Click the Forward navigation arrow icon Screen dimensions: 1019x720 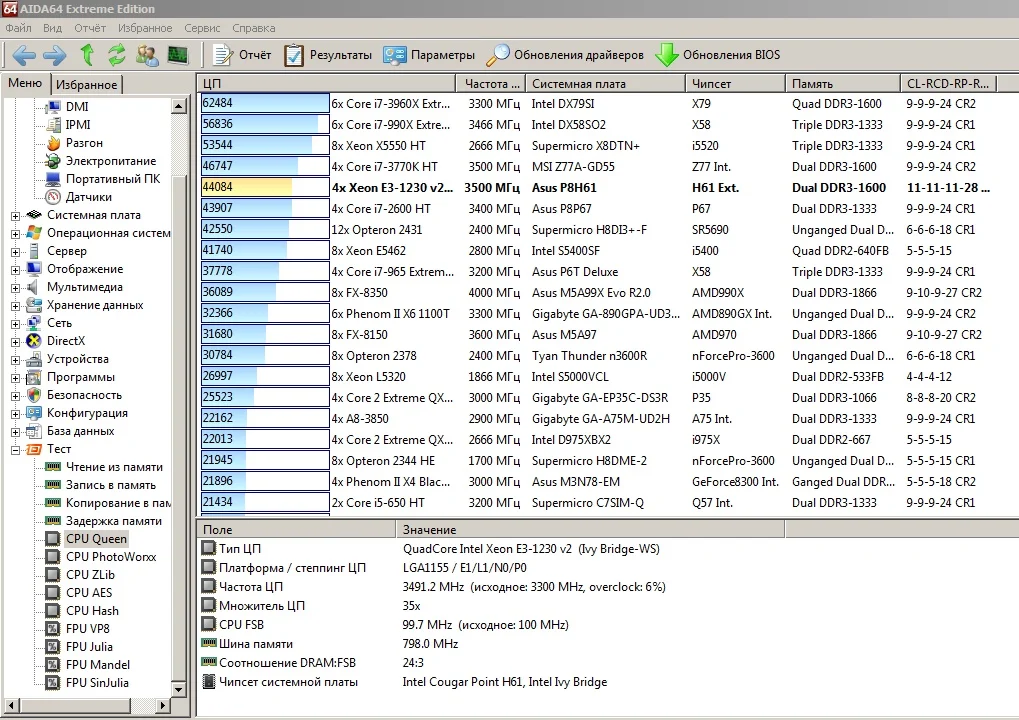coord(54,55)
